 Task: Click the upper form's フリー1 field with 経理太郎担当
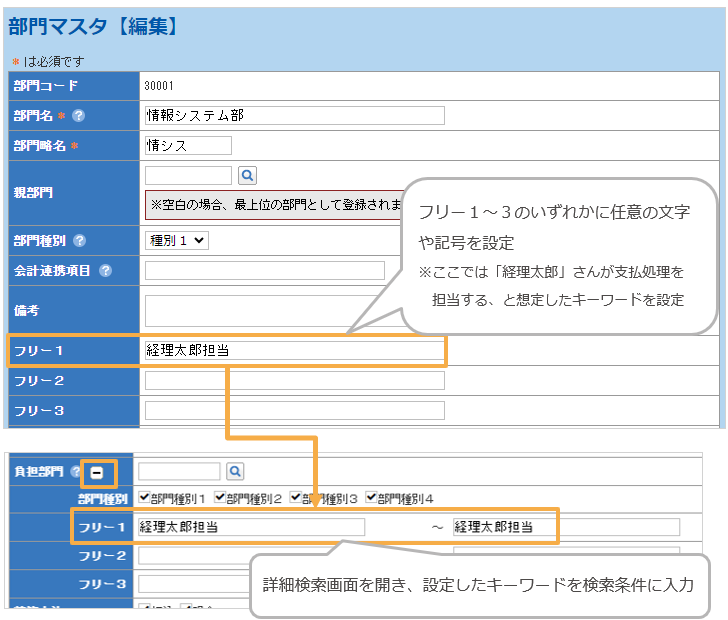coord(294,350)
